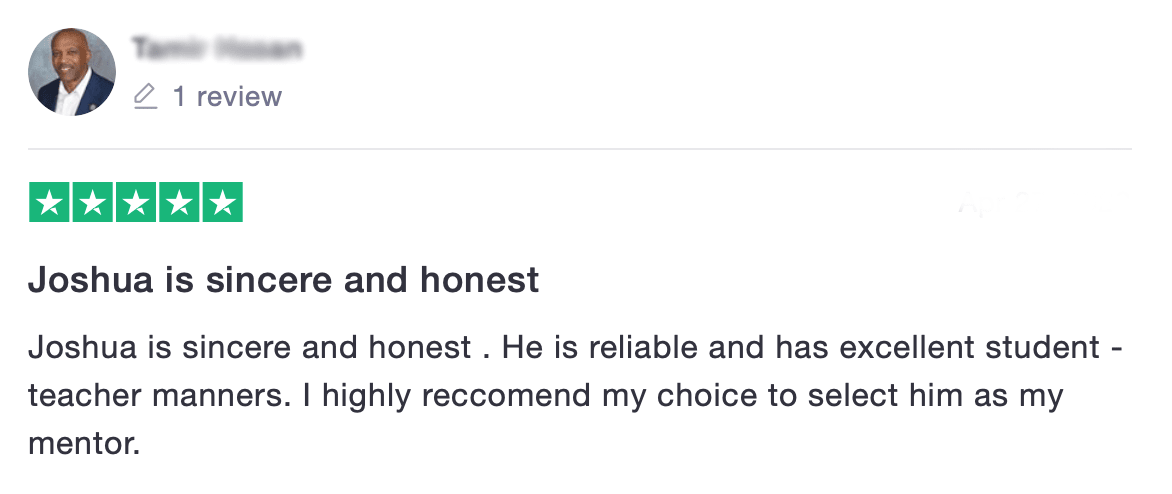Select the fourth green rating star
The image size is (1172, 494).
(x=179, y=202)
